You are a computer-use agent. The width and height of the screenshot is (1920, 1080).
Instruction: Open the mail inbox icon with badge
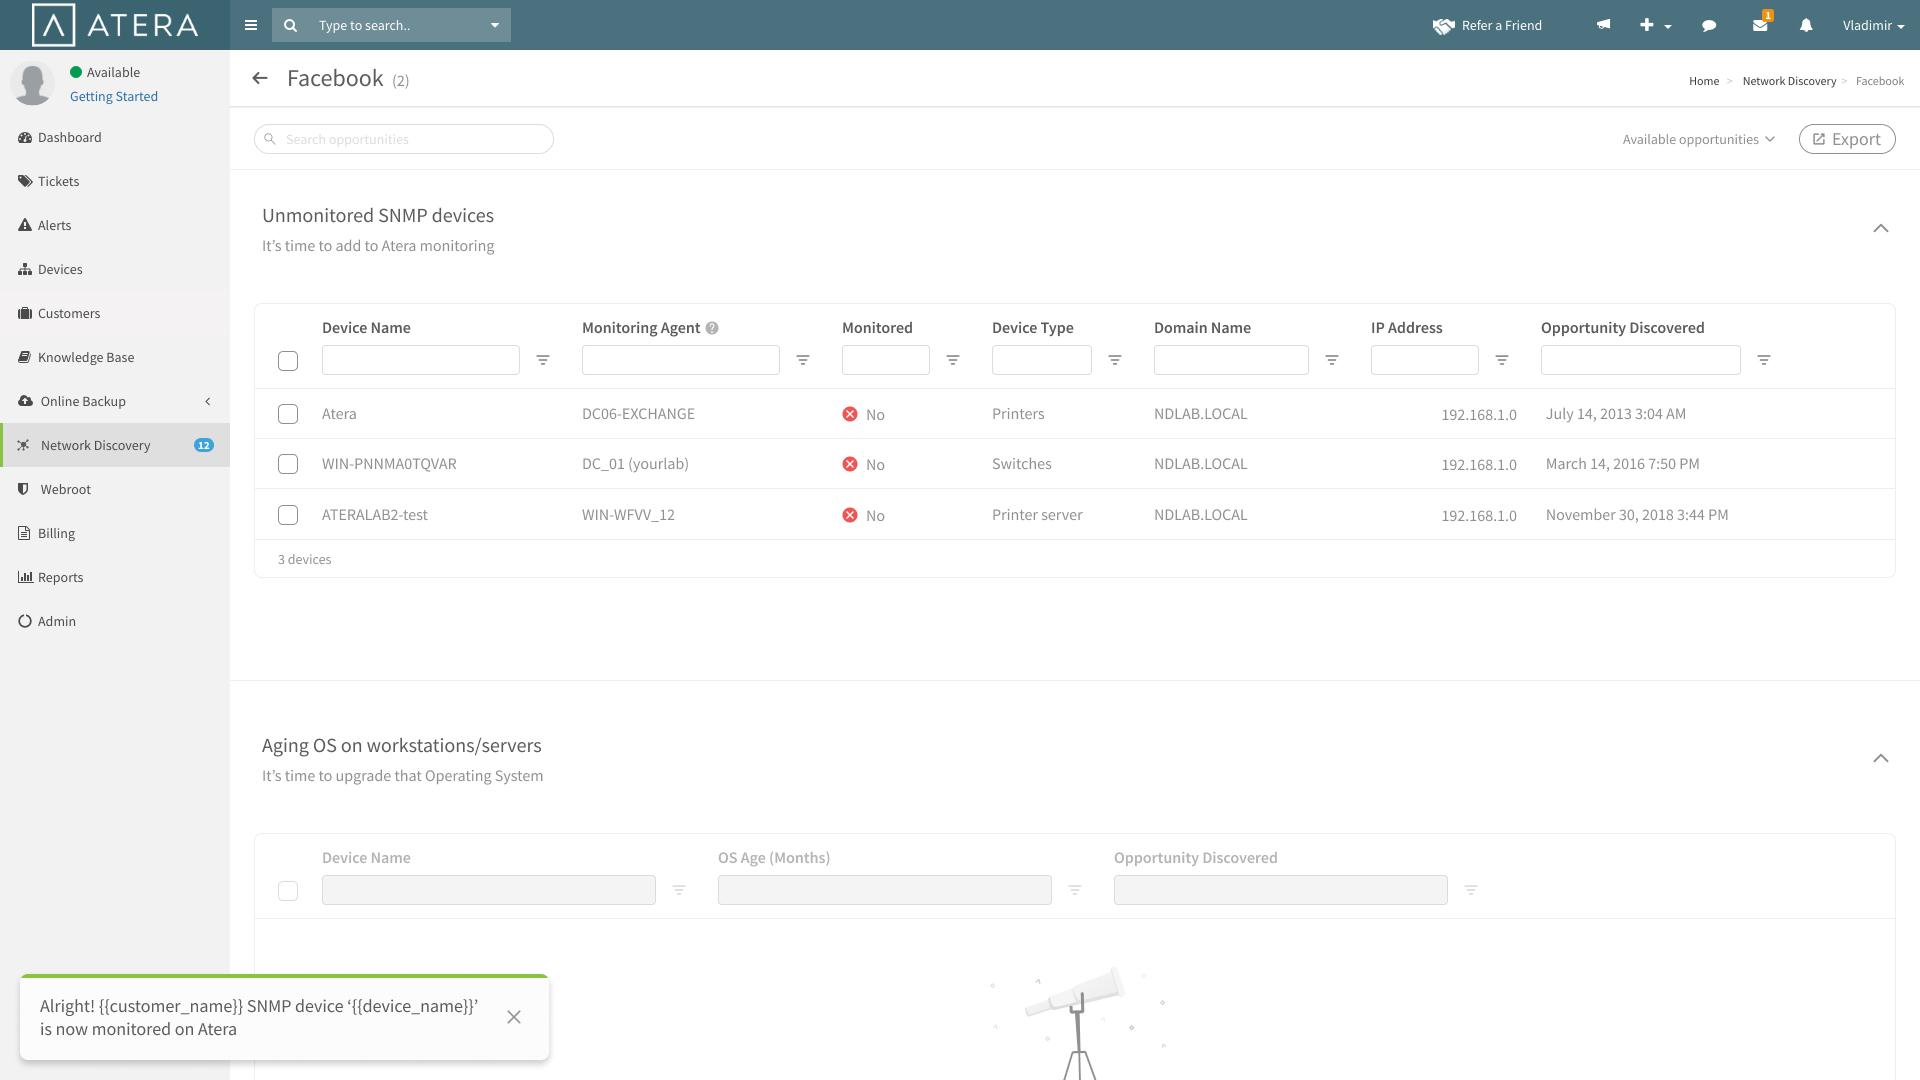[x=1761, y=24]
